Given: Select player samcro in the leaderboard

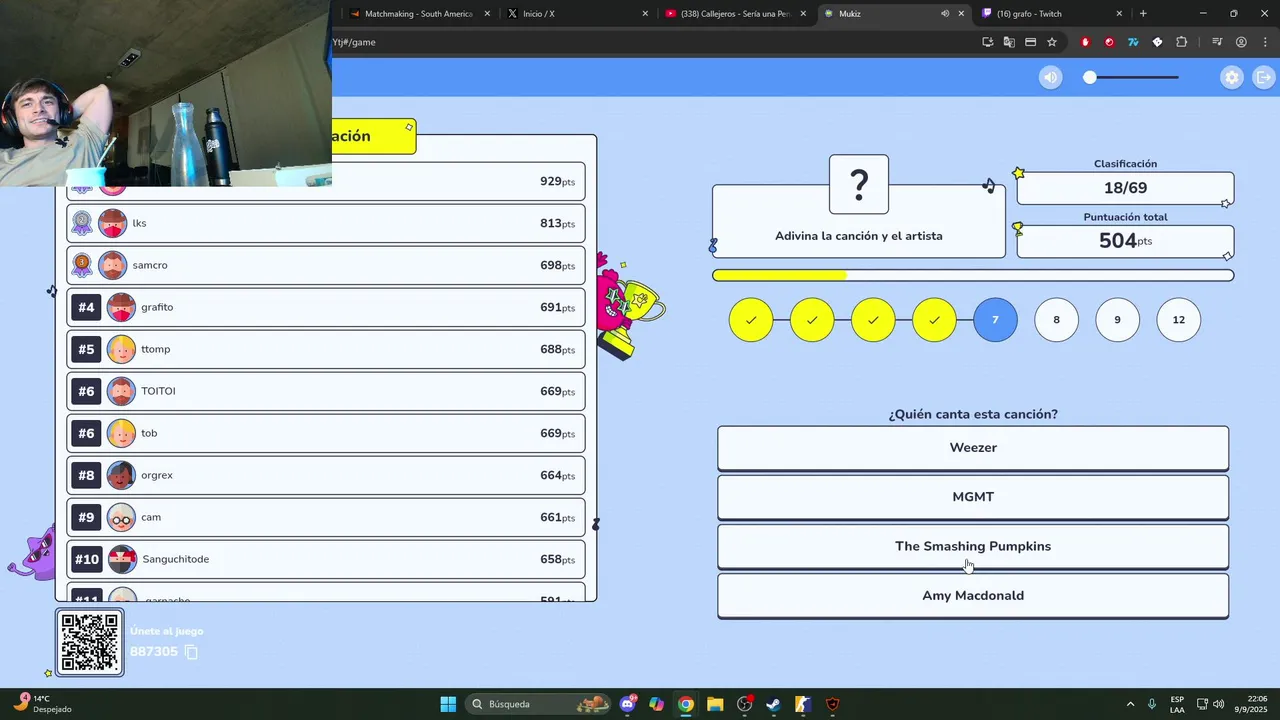Looking at the screenshot, I should pos(326,265).
